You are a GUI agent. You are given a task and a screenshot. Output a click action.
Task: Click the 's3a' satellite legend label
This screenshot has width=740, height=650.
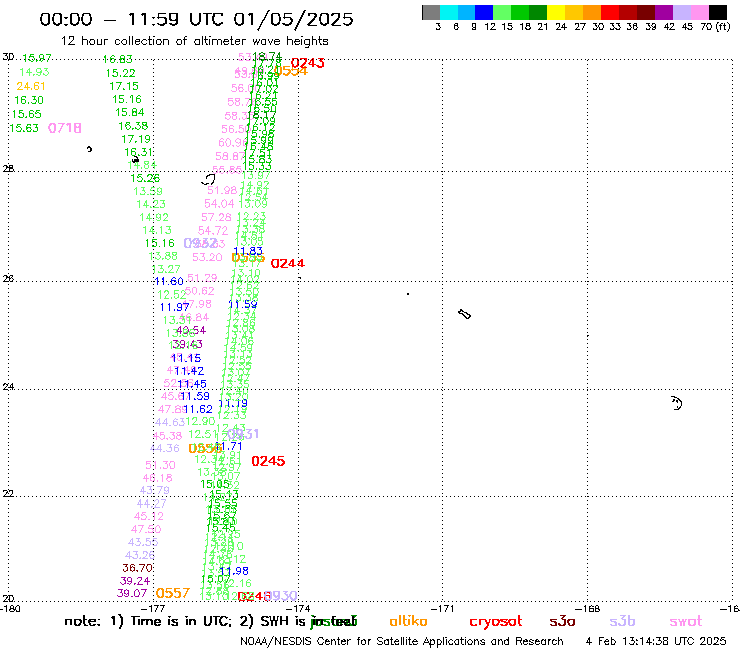[x=562, y=621]
